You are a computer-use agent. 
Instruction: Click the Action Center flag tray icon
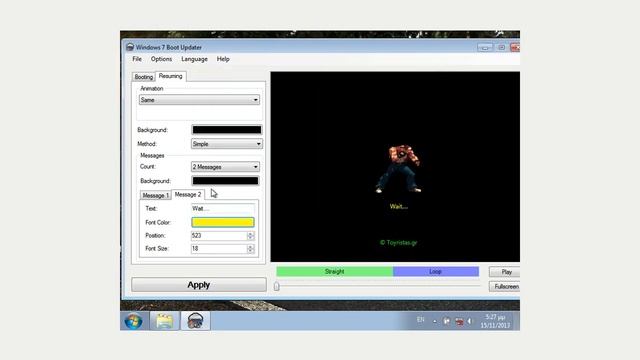[x=446, y=321]
